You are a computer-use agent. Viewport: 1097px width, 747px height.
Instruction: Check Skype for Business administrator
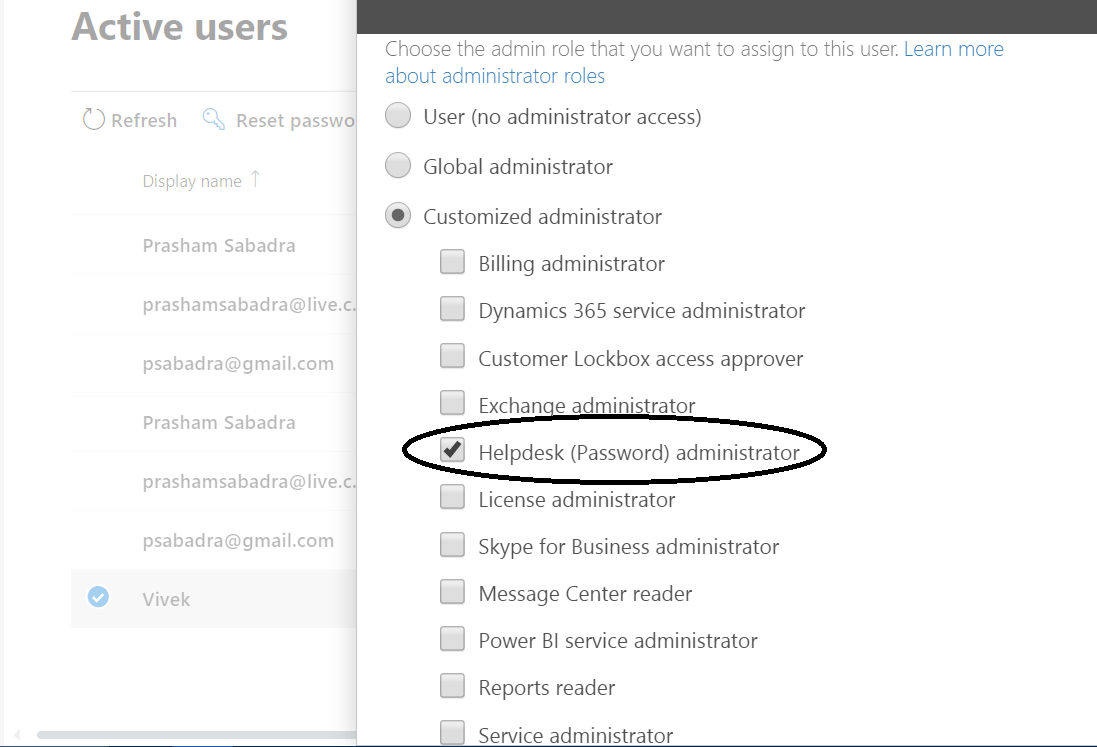coord(452,544)
